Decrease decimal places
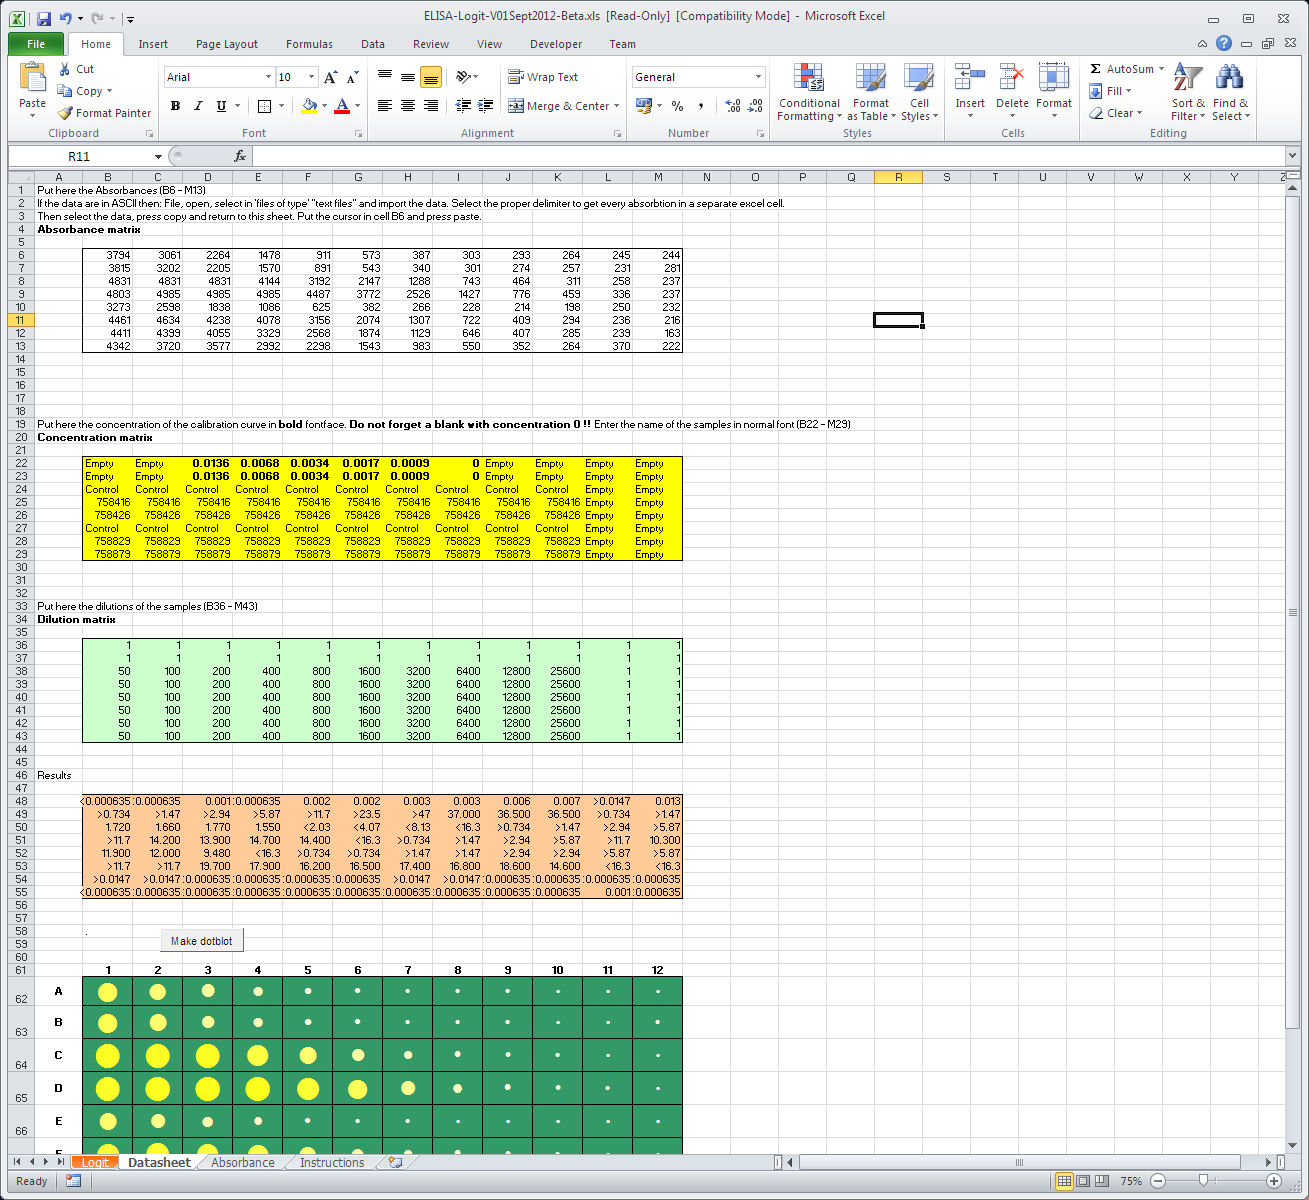1309x1200 pixels. tap(755, 105)
